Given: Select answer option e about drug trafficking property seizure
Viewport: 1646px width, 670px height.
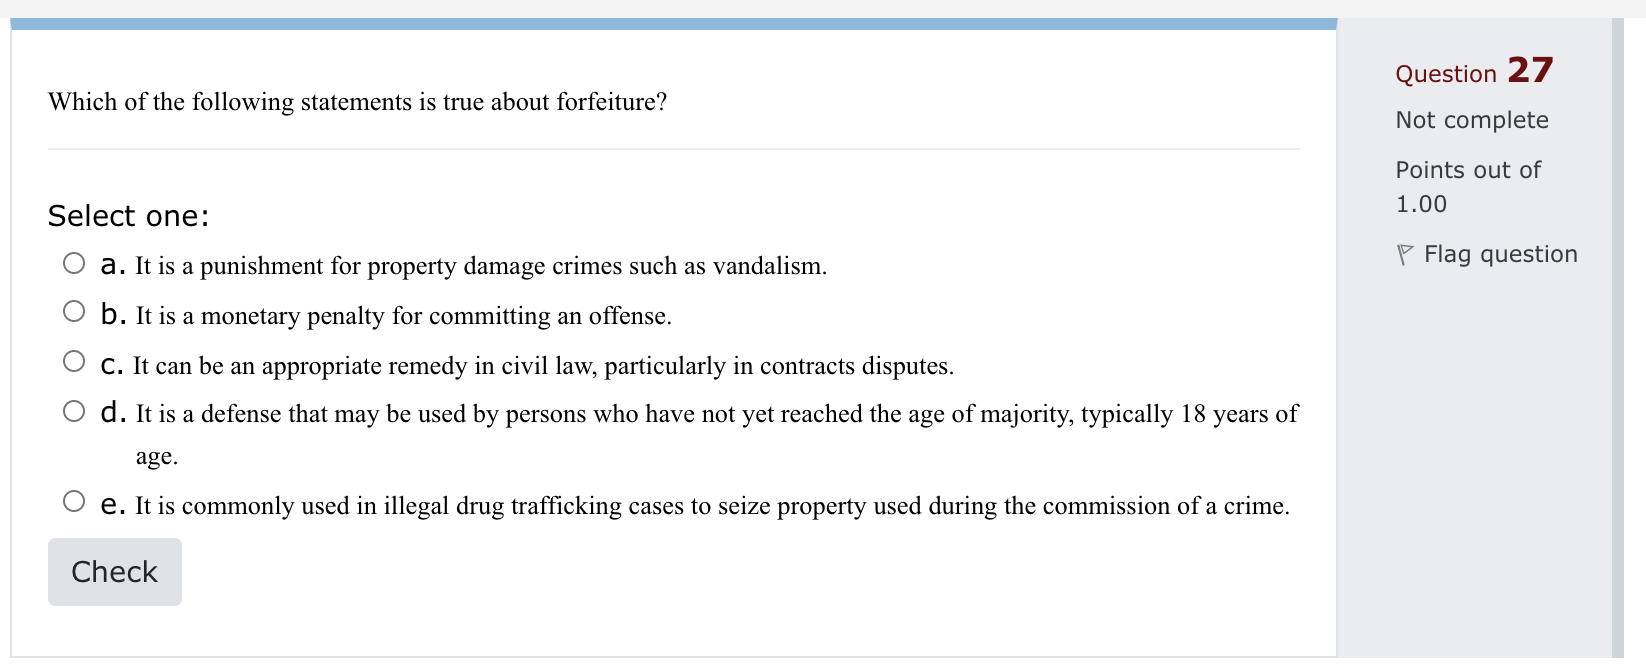Looking at the screenshot, I should tap(74, 501).
